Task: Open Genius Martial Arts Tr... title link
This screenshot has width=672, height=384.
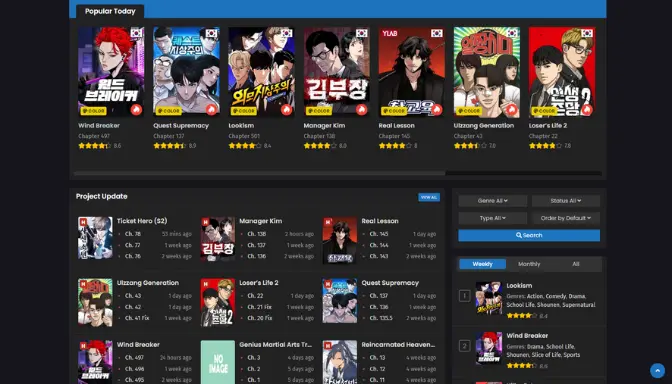Action: tap(276, 345)
